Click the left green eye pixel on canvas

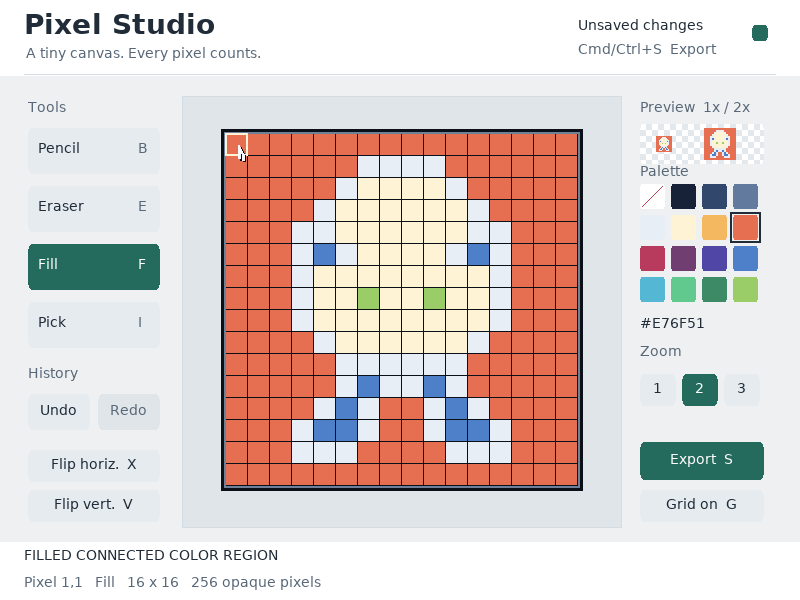click(x=368, y=298)
